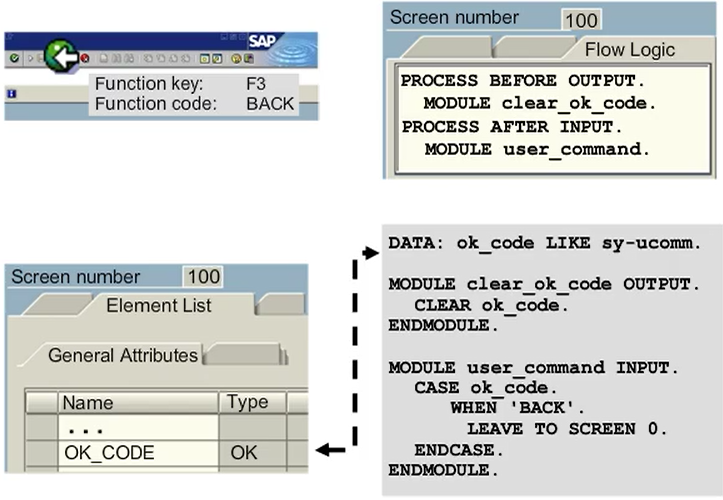Image resolution: width=723 pixels, height=500 pixels.
Task: Click the blue info icon in status bar
Action: 10,93
